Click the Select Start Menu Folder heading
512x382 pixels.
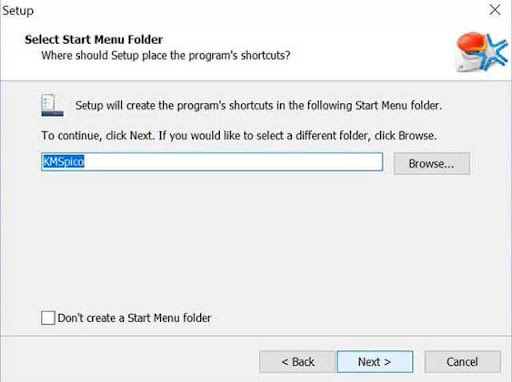pos(94,39)
